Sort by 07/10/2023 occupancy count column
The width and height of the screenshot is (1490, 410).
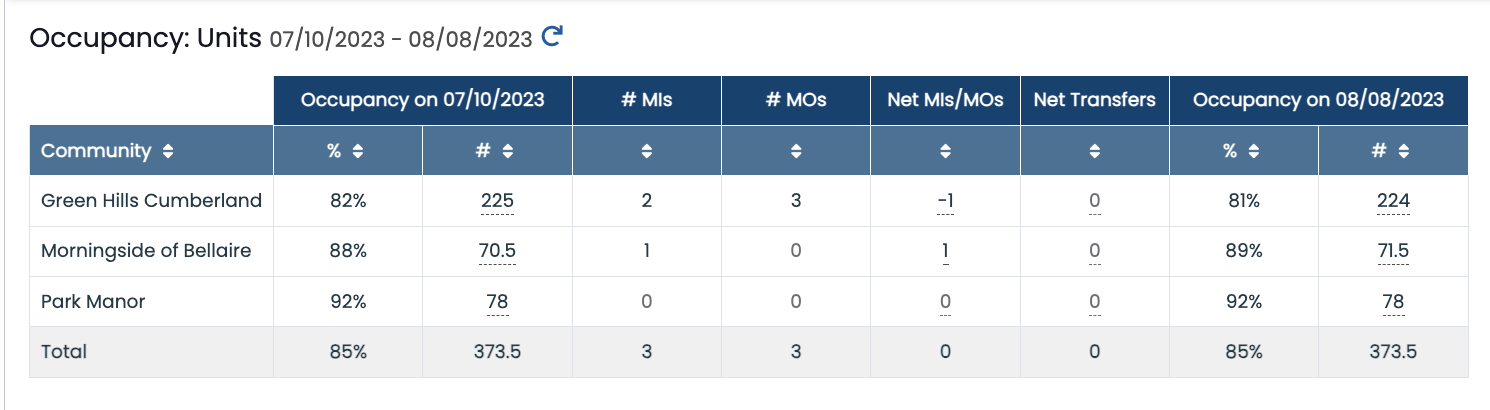508,151
